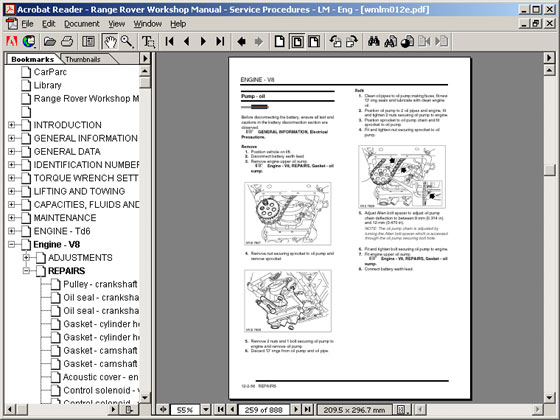Open the zoom percentage dropdown arrow
The width and height of the screenshot is (560, 420).
(206, 409)
